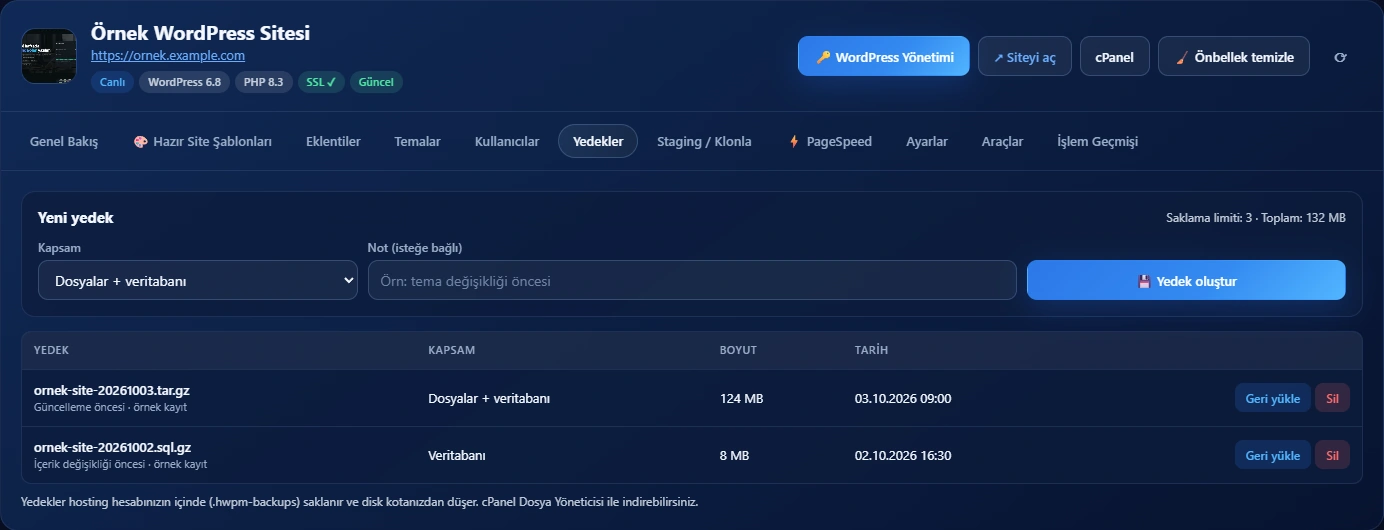Image resolution: width=1384 pixels, height=530 pixels.
Task: Go to the Ayarlar tab
Action: [x=927, y=142]
